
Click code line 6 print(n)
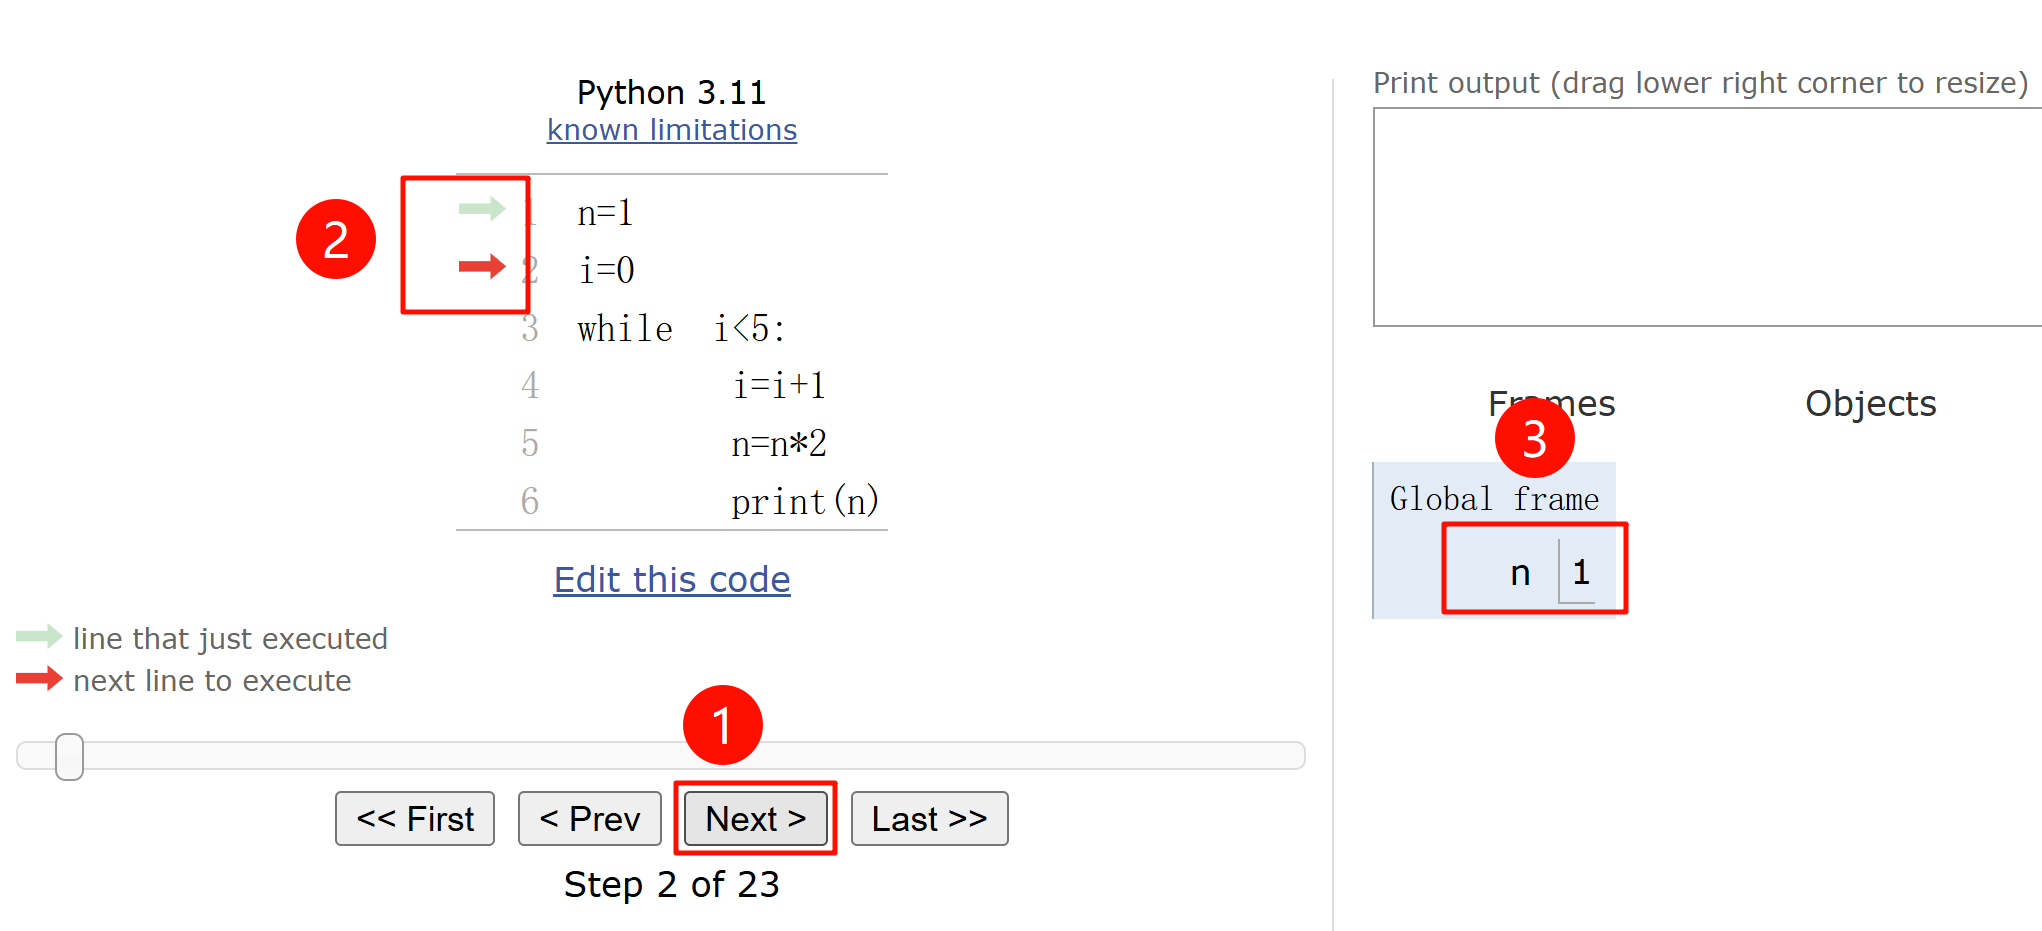click(x=804, y=502)
